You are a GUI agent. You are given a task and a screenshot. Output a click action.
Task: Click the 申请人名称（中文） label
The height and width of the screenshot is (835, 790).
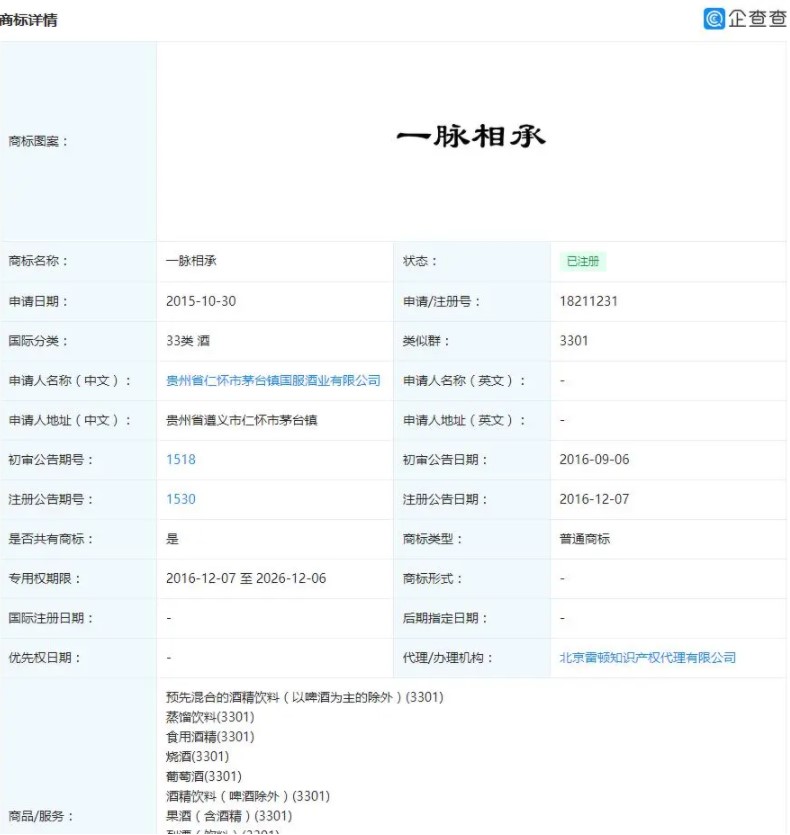[x=69, y=381]
